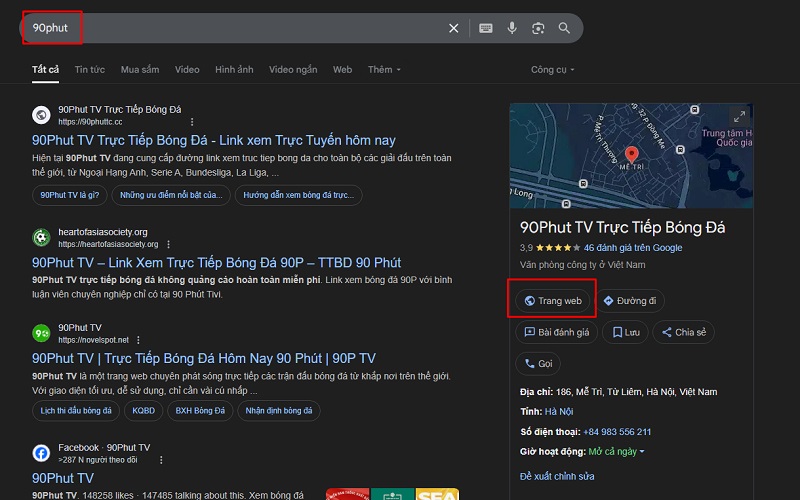Click the star rating in the knowledge panel
Screen dimensions: 800x500
pyautogui.click(x=558, y=248)
